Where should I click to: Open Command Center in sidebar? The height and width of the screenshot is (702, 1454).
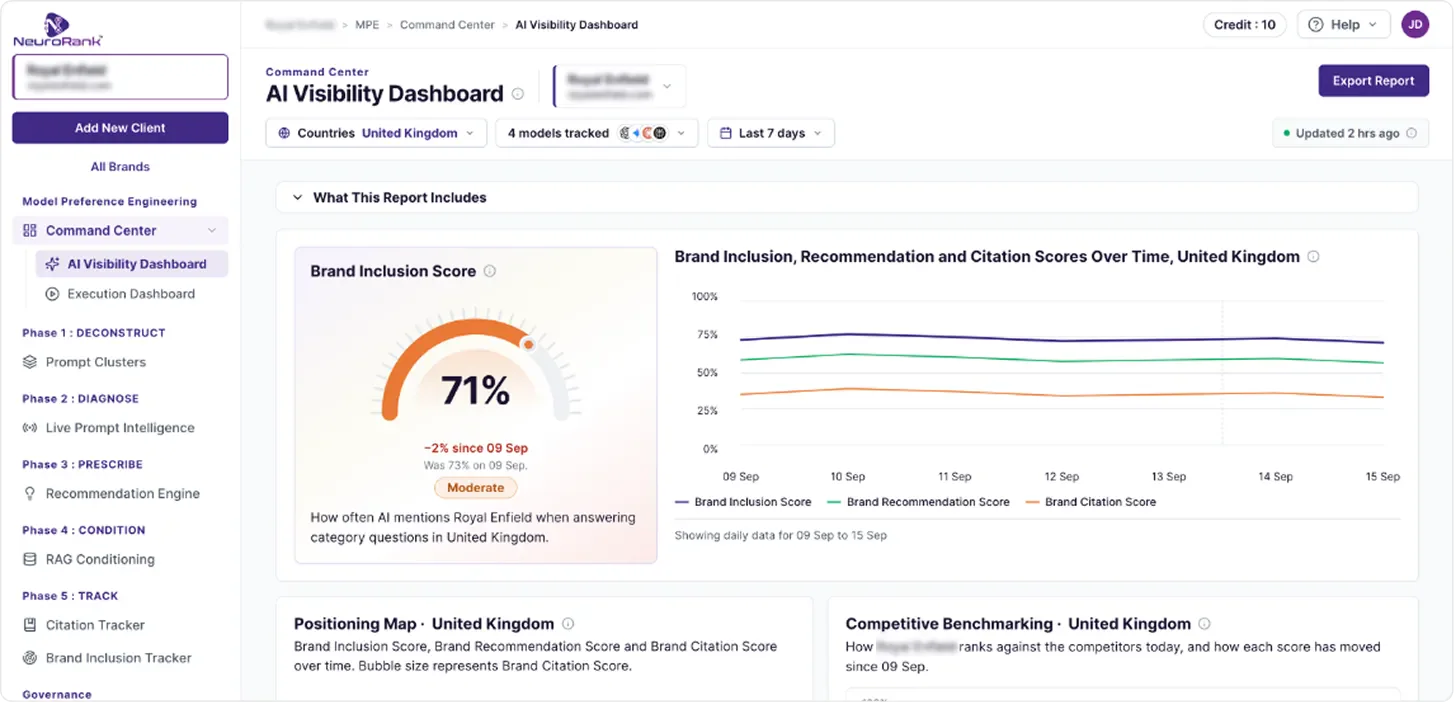120,230
